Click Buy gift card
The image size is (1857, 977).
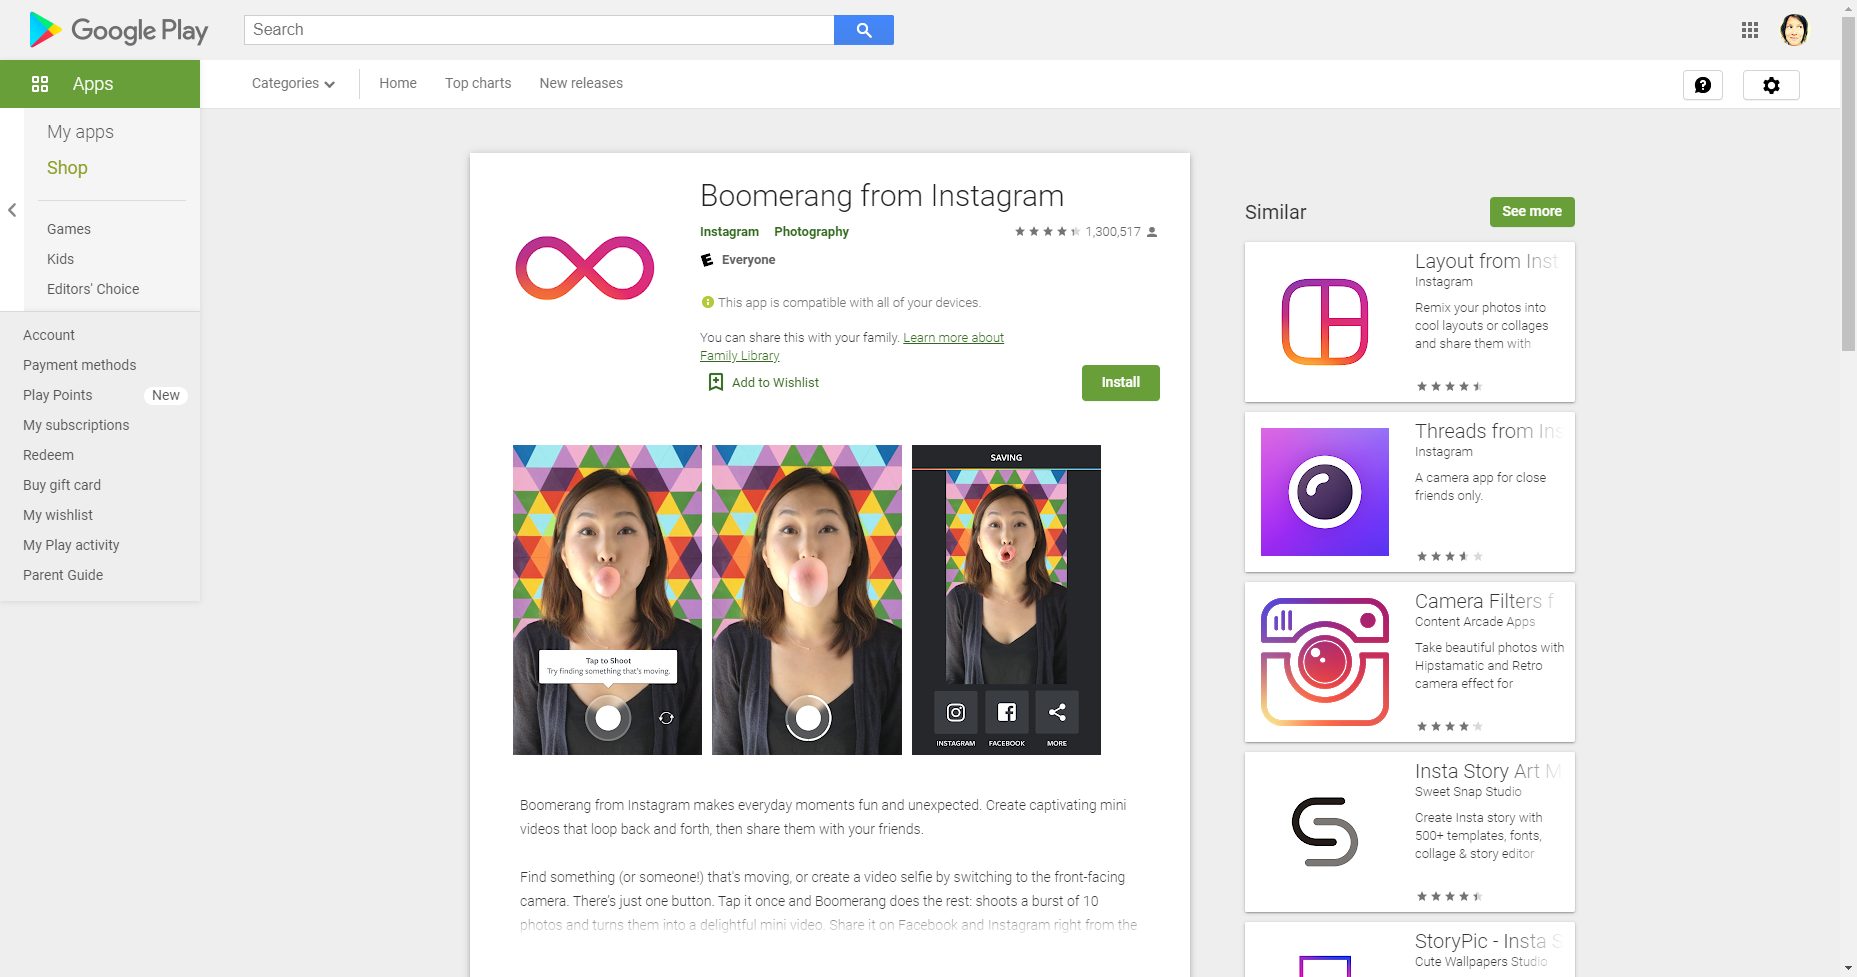(x=62, y=485)
